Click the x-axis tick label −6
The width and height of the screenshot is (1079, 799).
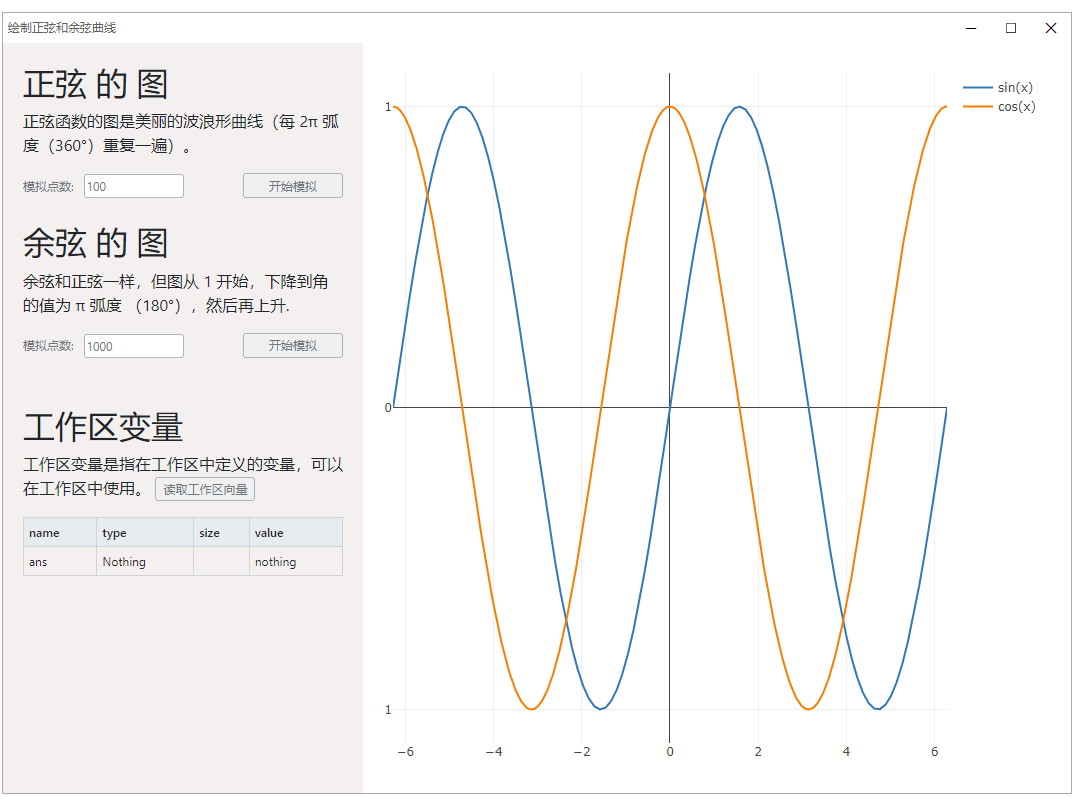point(406,752)
